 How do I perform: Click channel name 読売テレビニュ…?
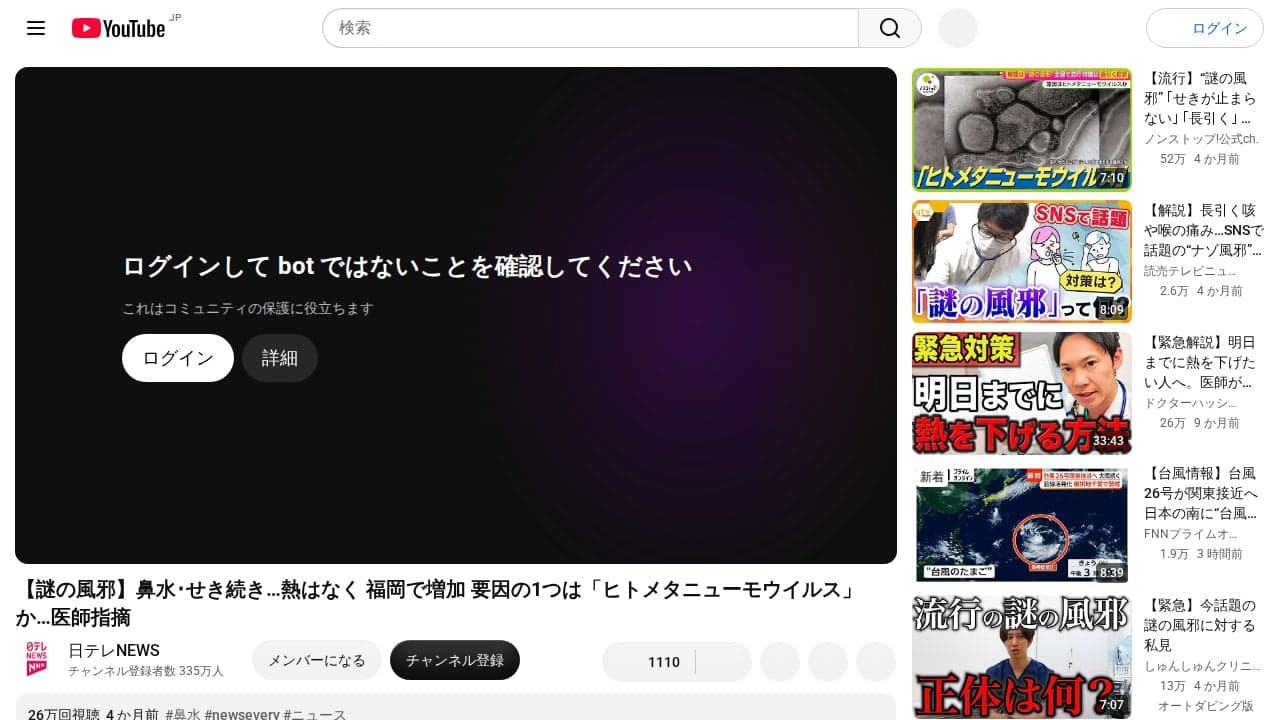click(1190, 271)
